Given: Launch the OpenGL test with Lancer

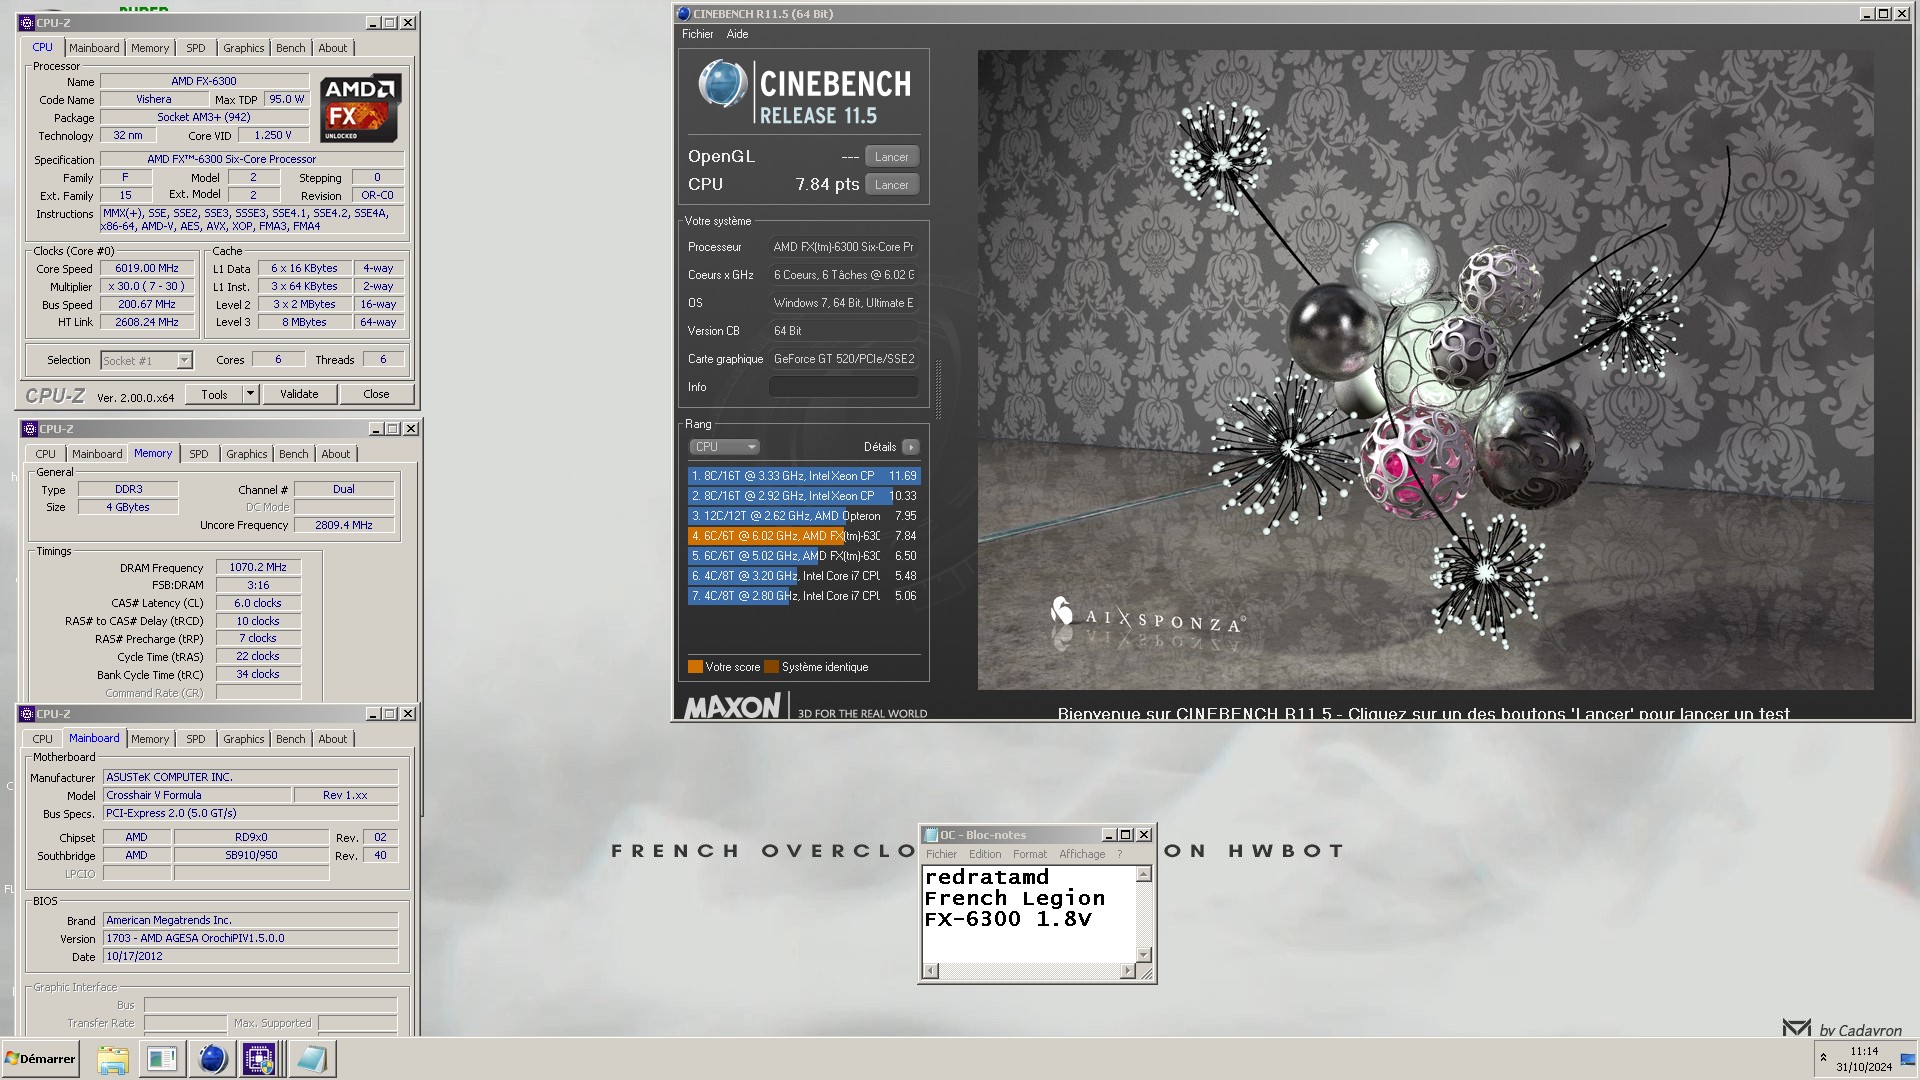Looking at the screenshot, I should (x=891, y=157).
